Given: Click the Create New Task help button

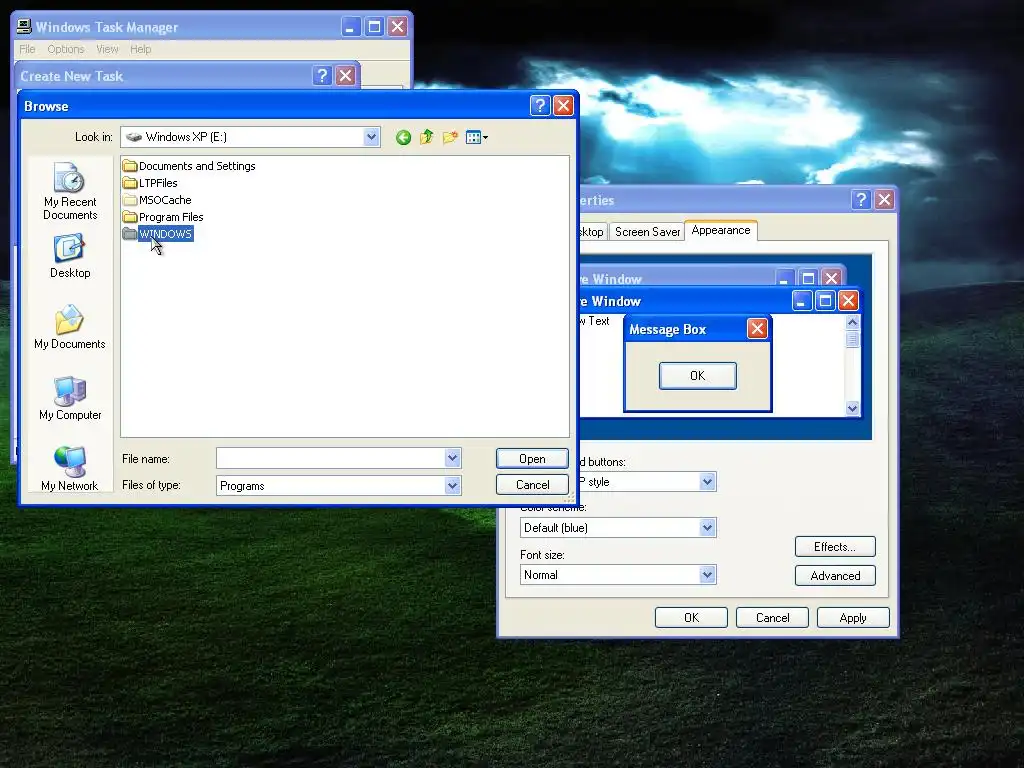Looking at the screenshot, I should (x=321, y=76).
